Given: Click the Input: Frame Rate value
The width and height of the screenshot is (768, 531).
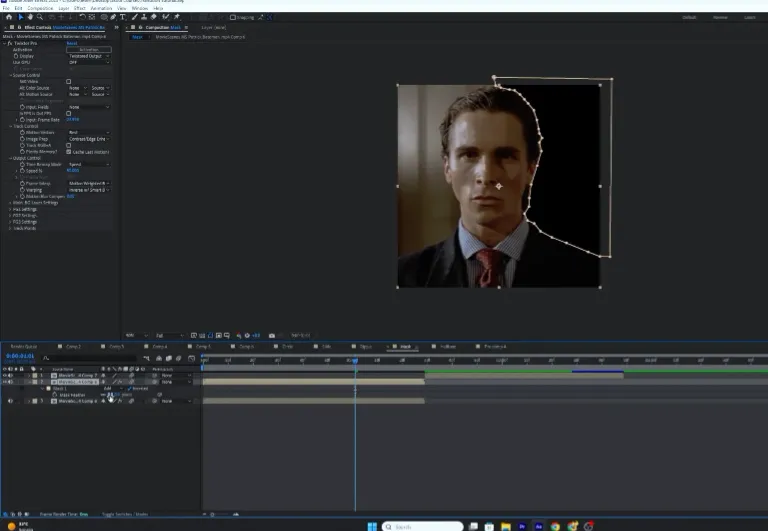Looking at the screenshot, I should 73,120.
